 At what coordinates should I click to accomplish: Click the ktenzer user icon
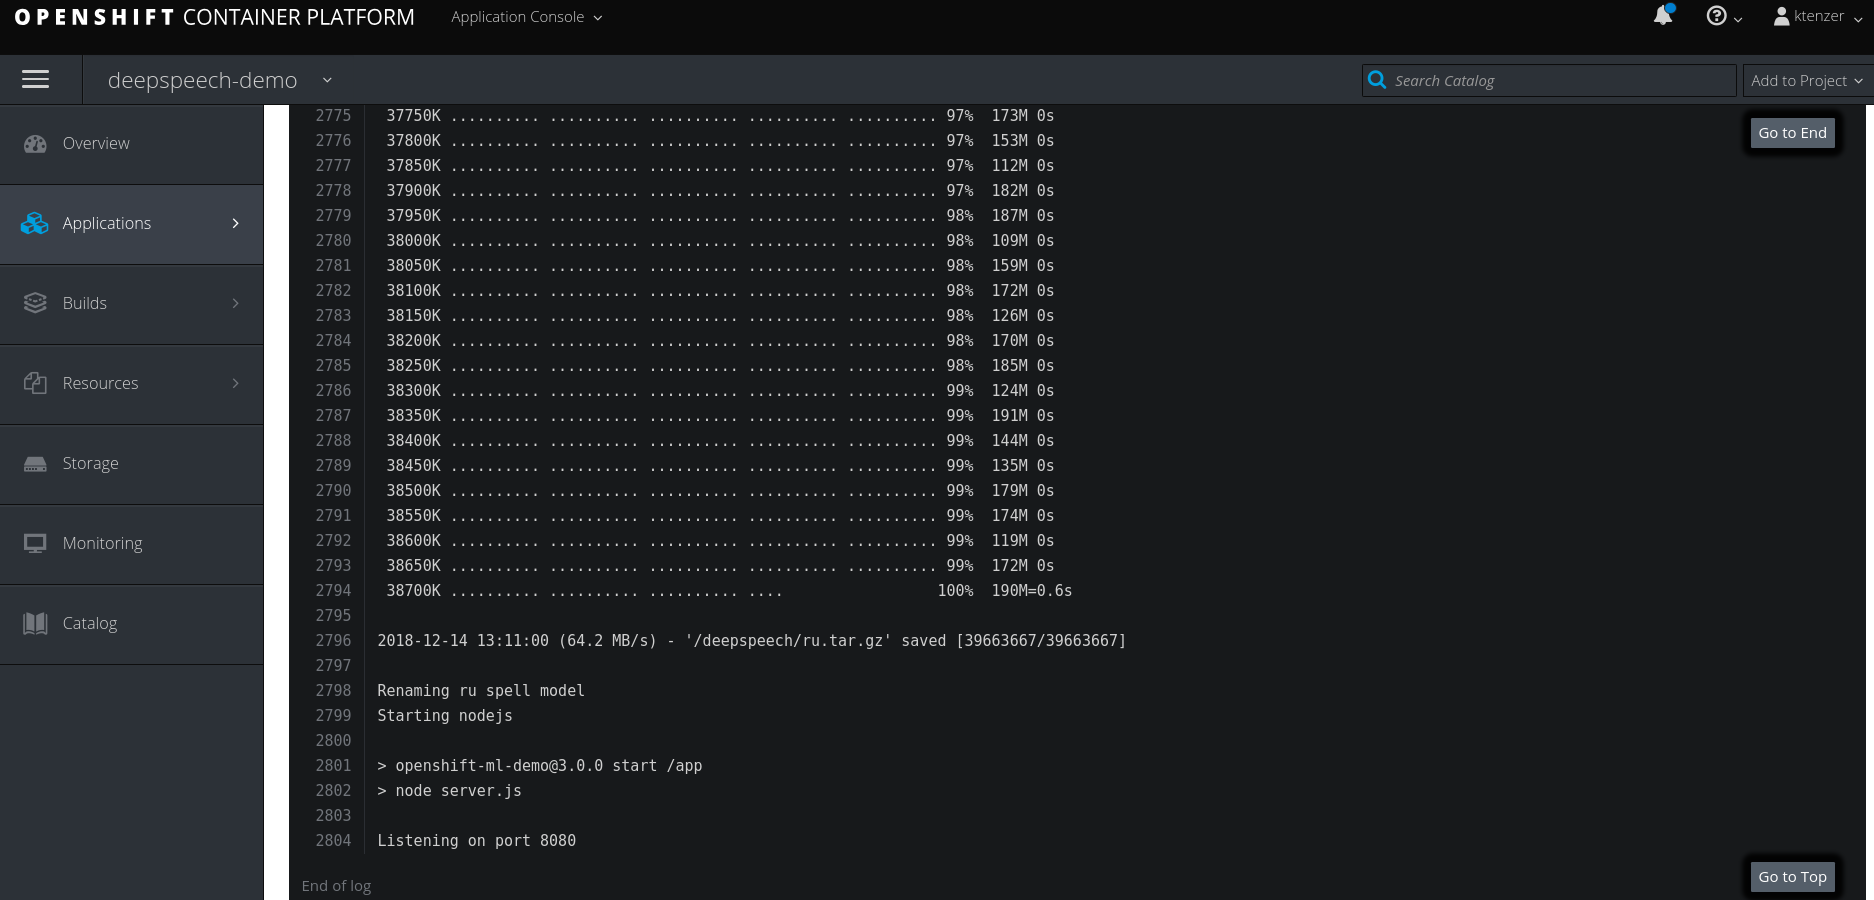(x=1781, y=16)
